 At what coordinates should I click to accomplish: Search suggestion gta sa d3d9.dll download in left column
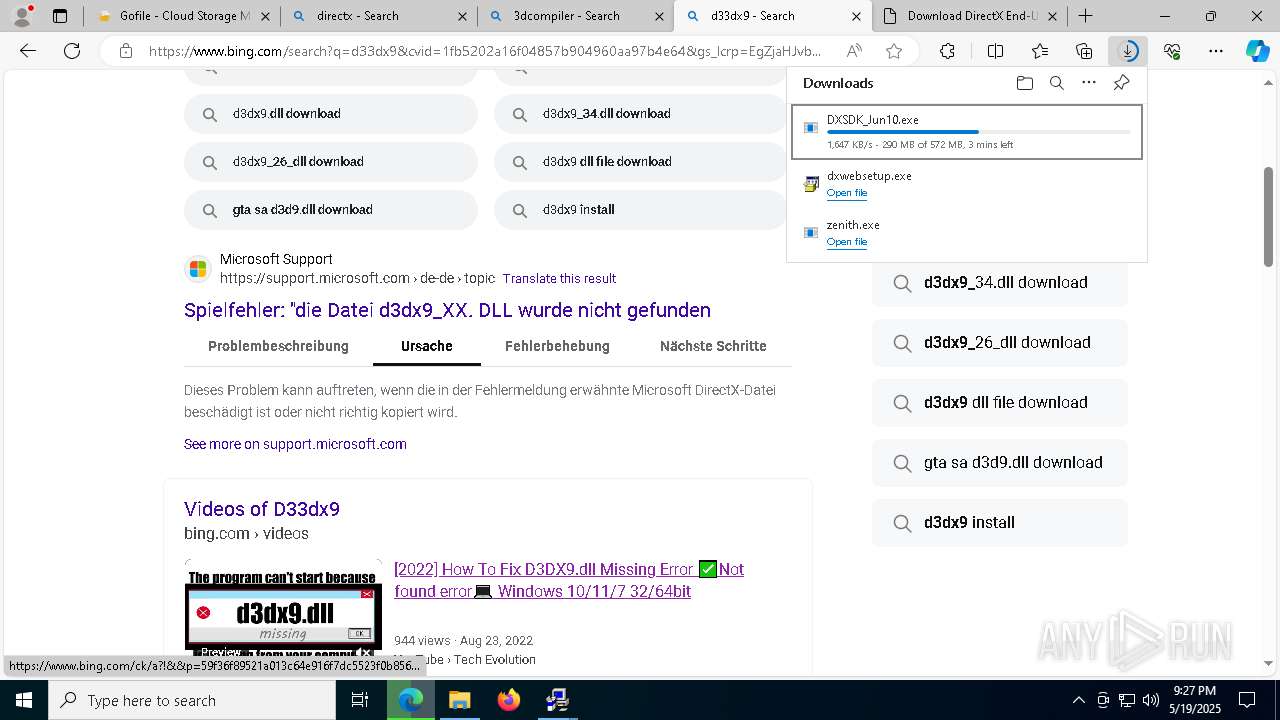[x=330, y=210]
